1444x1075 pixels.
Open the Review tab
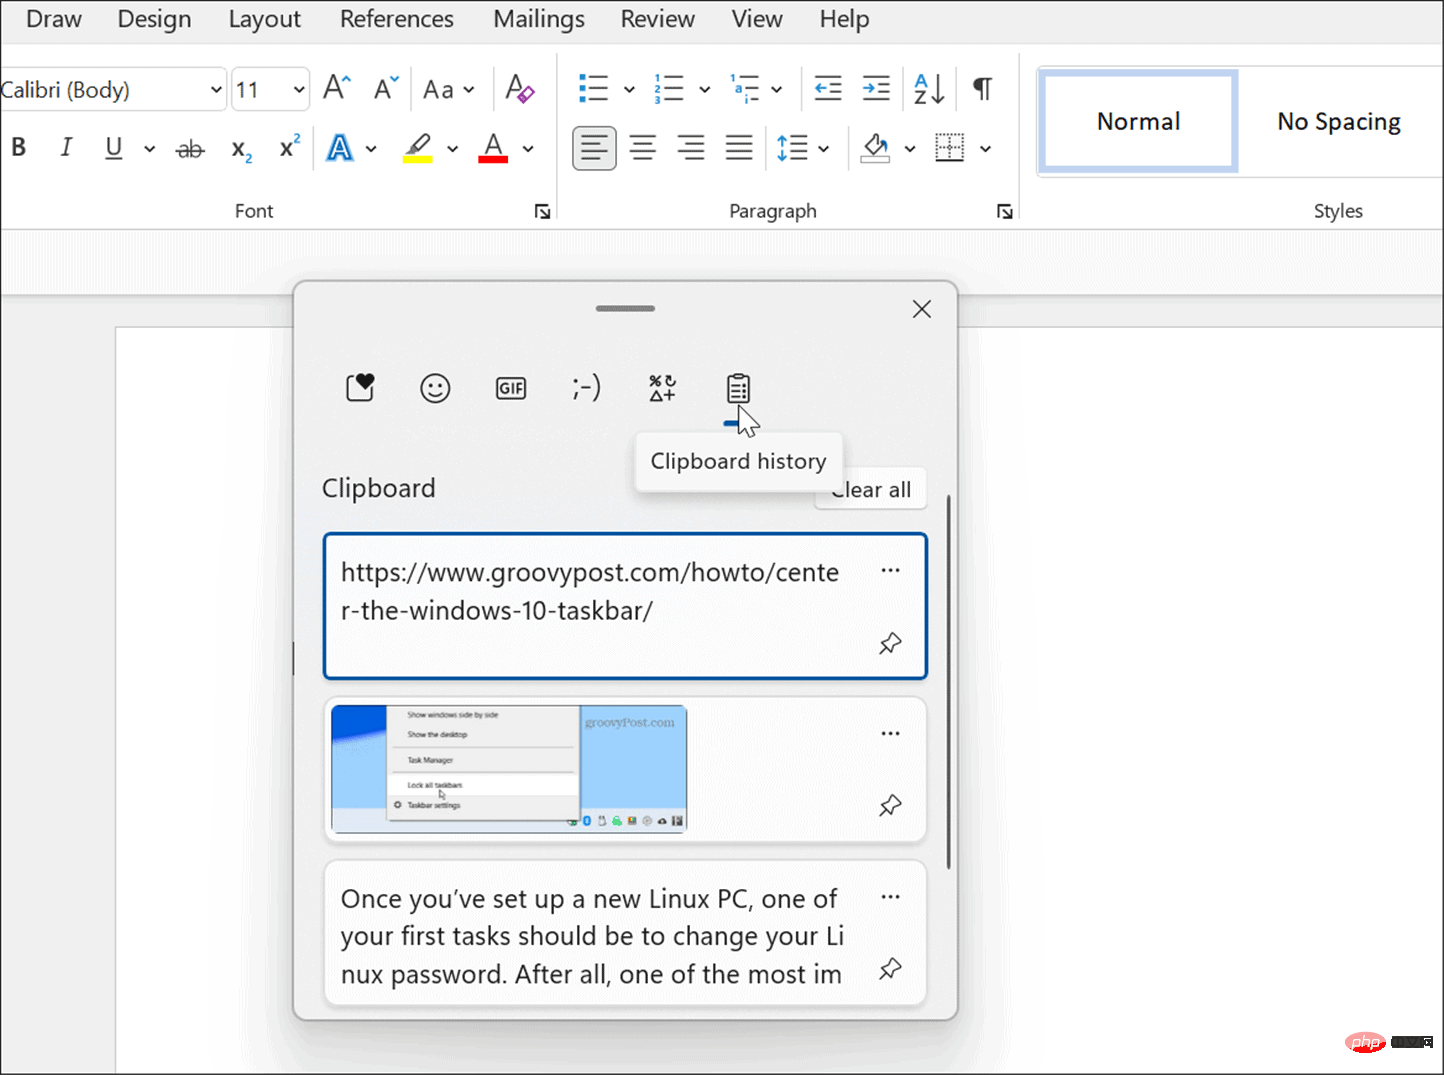[x=657, y=19]
